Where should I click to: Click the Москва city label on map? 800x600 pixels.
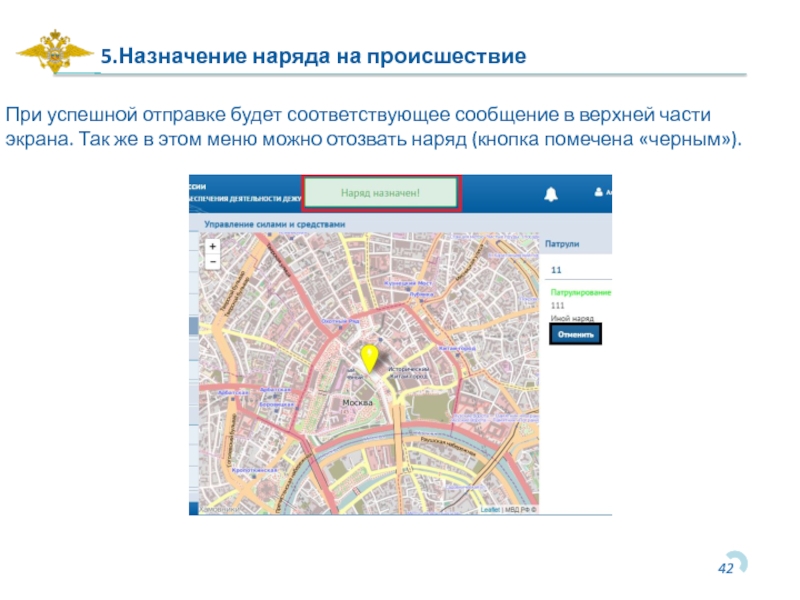pyautogui.click(x=357, y=402)
